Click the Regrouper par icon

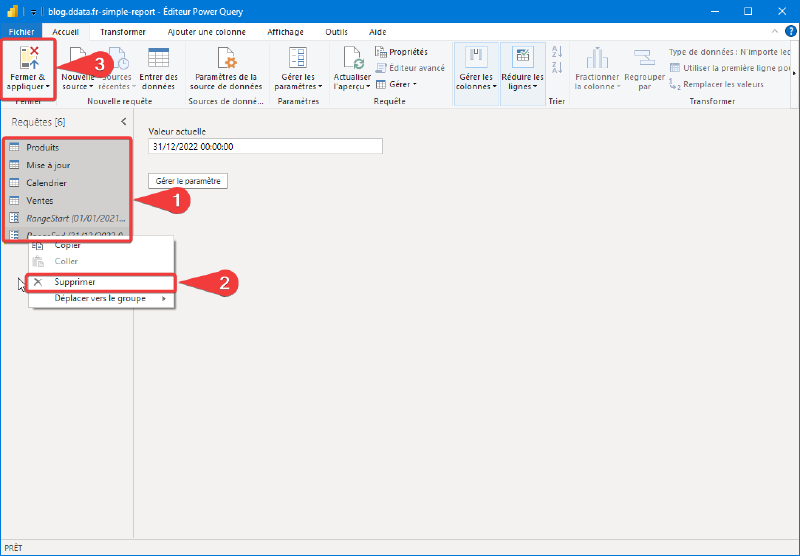click(644, 58)
